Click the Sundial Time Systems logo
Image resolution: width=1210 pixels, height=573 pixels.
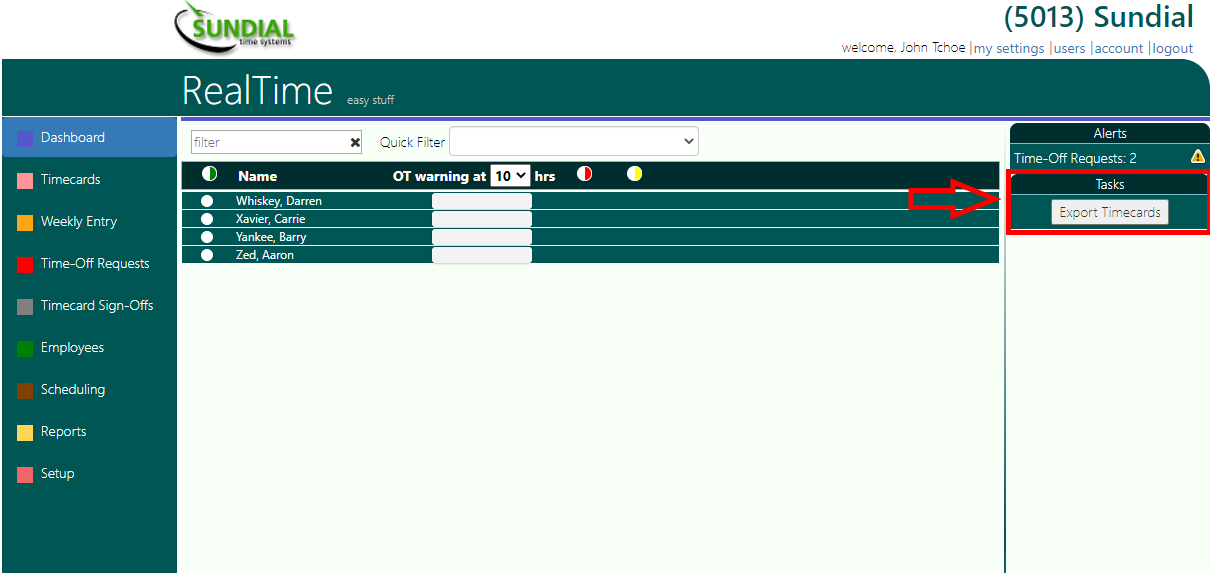point(234,27)
